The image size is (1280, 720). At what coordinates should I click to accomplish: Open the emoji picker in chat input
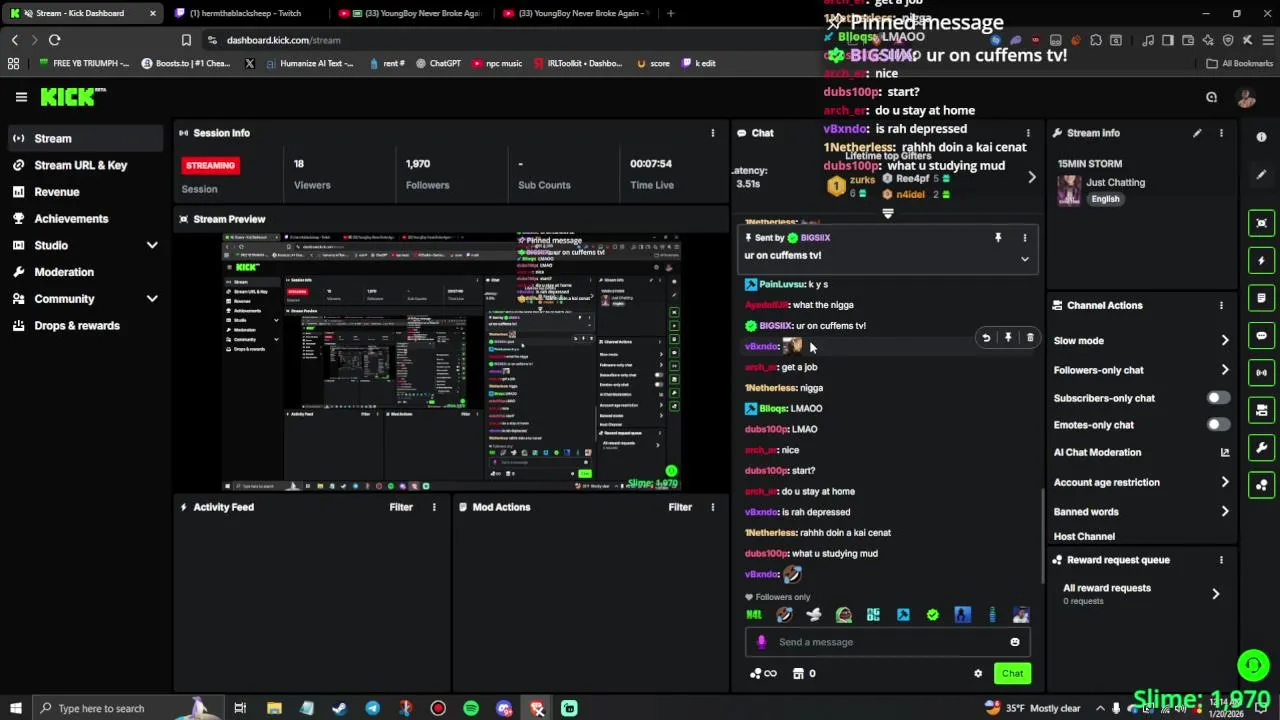tap(1015, 642)
